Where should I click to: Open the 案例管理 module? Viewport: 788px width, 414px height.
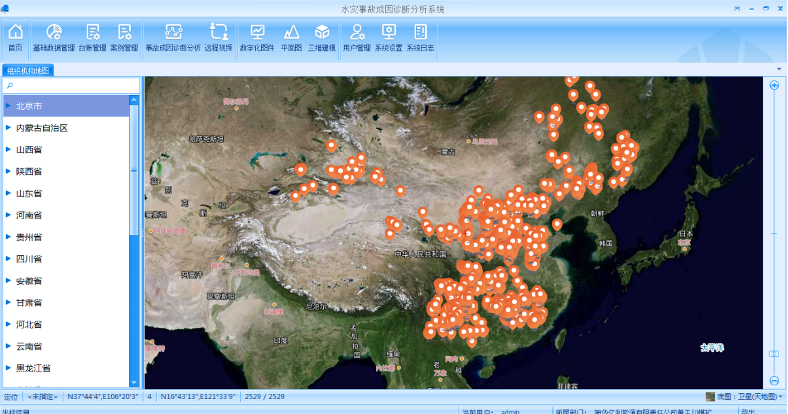[124, 38]
